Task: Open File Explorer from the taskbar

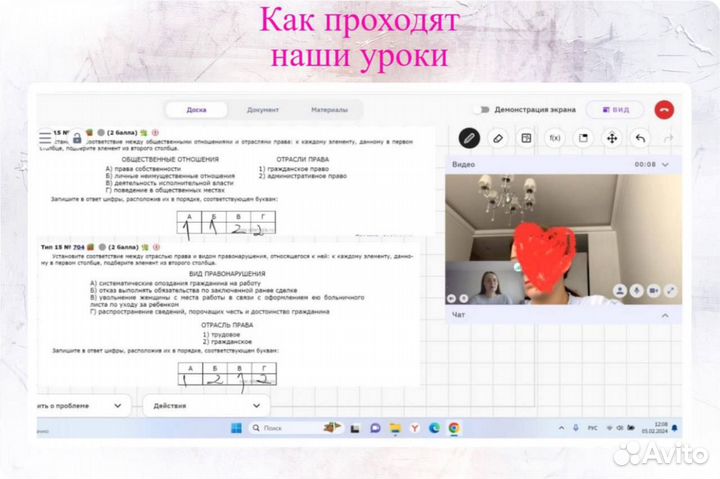Action: click(395, 428)
